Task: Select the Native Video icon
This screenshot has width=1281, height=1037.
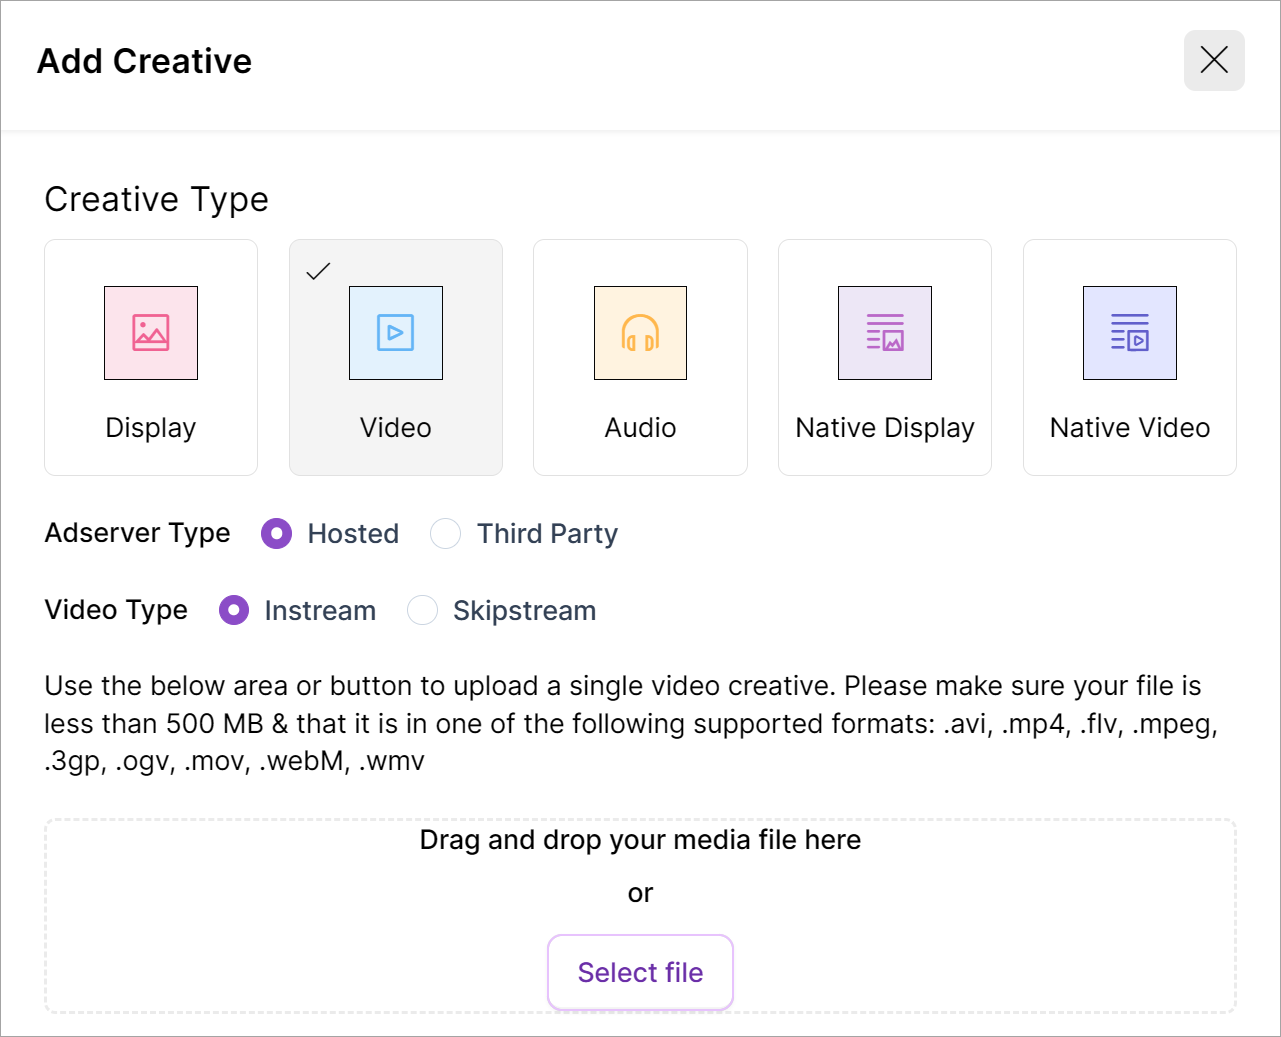Action: (x=1130, y=333)
